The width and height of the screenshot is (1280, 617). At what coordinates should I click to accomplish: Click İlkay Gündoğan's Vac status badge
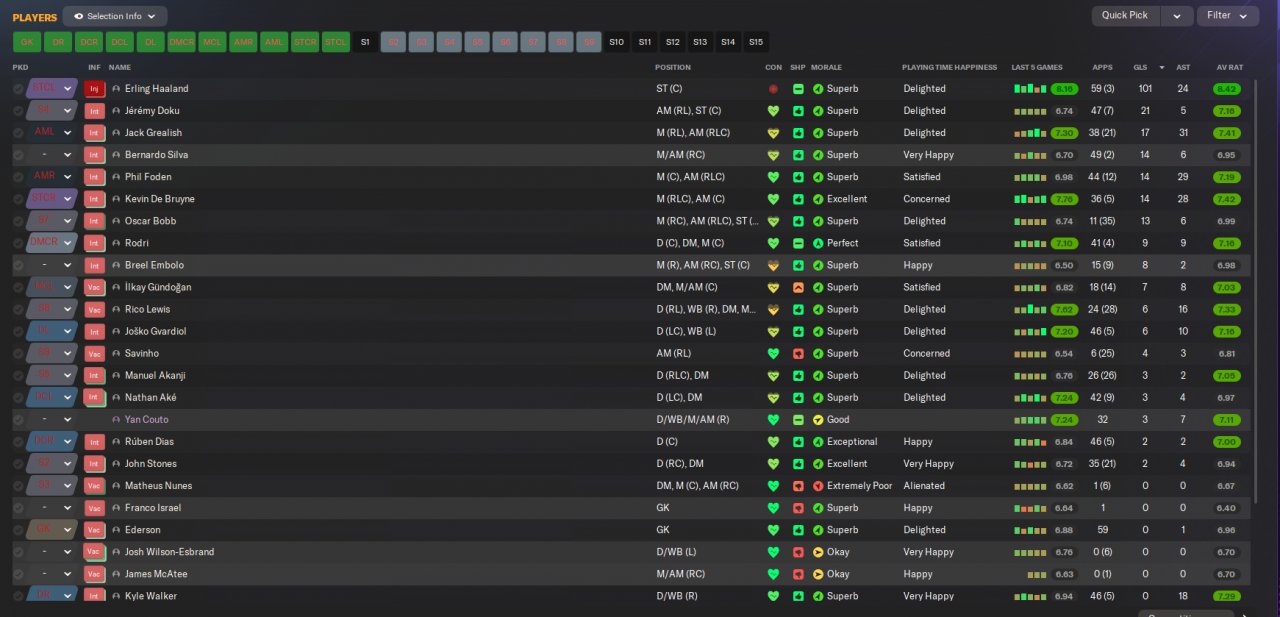tap(95, 287)
